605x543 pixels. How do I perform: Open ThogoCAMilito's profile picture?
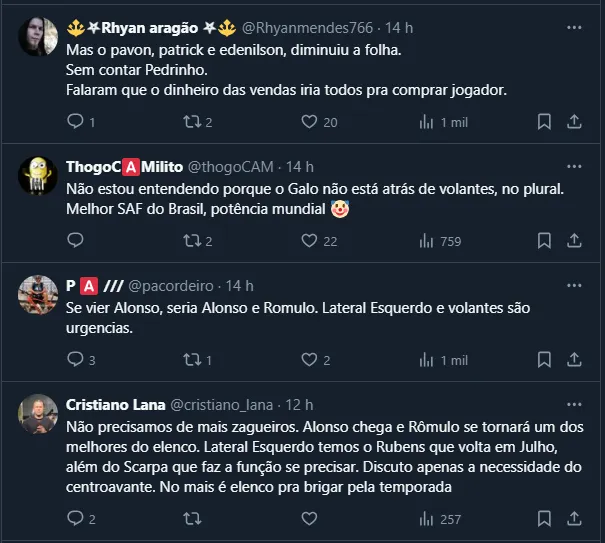(38, 177)
